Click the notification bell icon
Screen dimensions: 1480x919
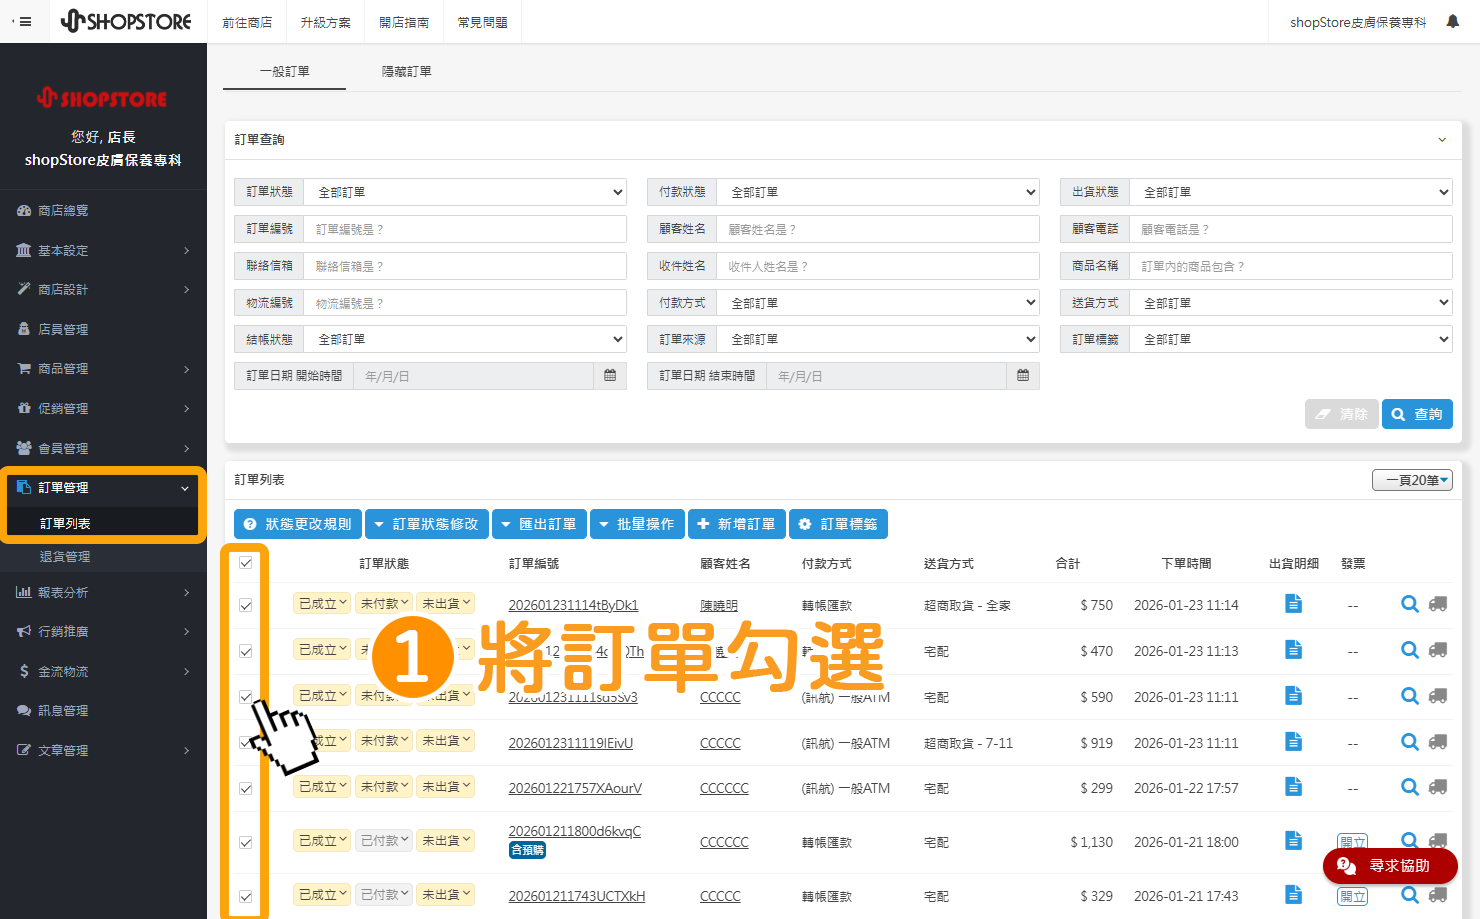[1451, 19]
